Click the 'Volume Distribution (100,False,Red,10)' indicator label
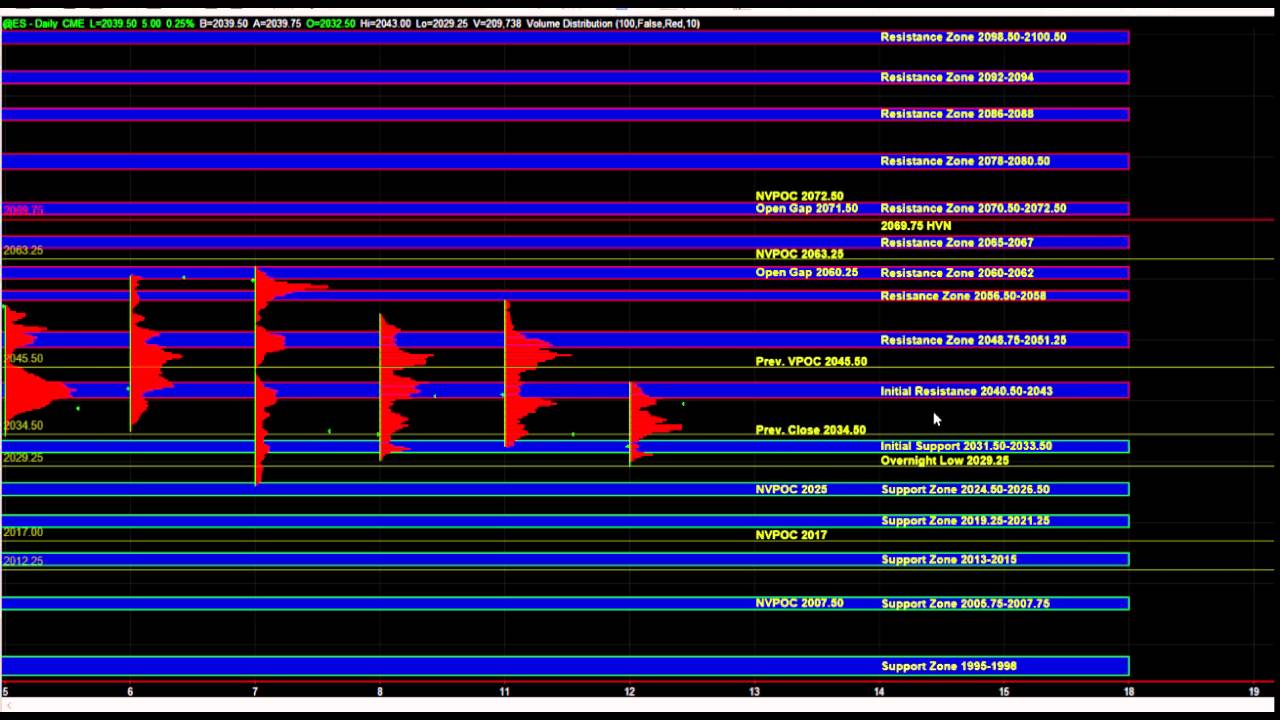The image size is (1280, 720). (x=613, y=23)
